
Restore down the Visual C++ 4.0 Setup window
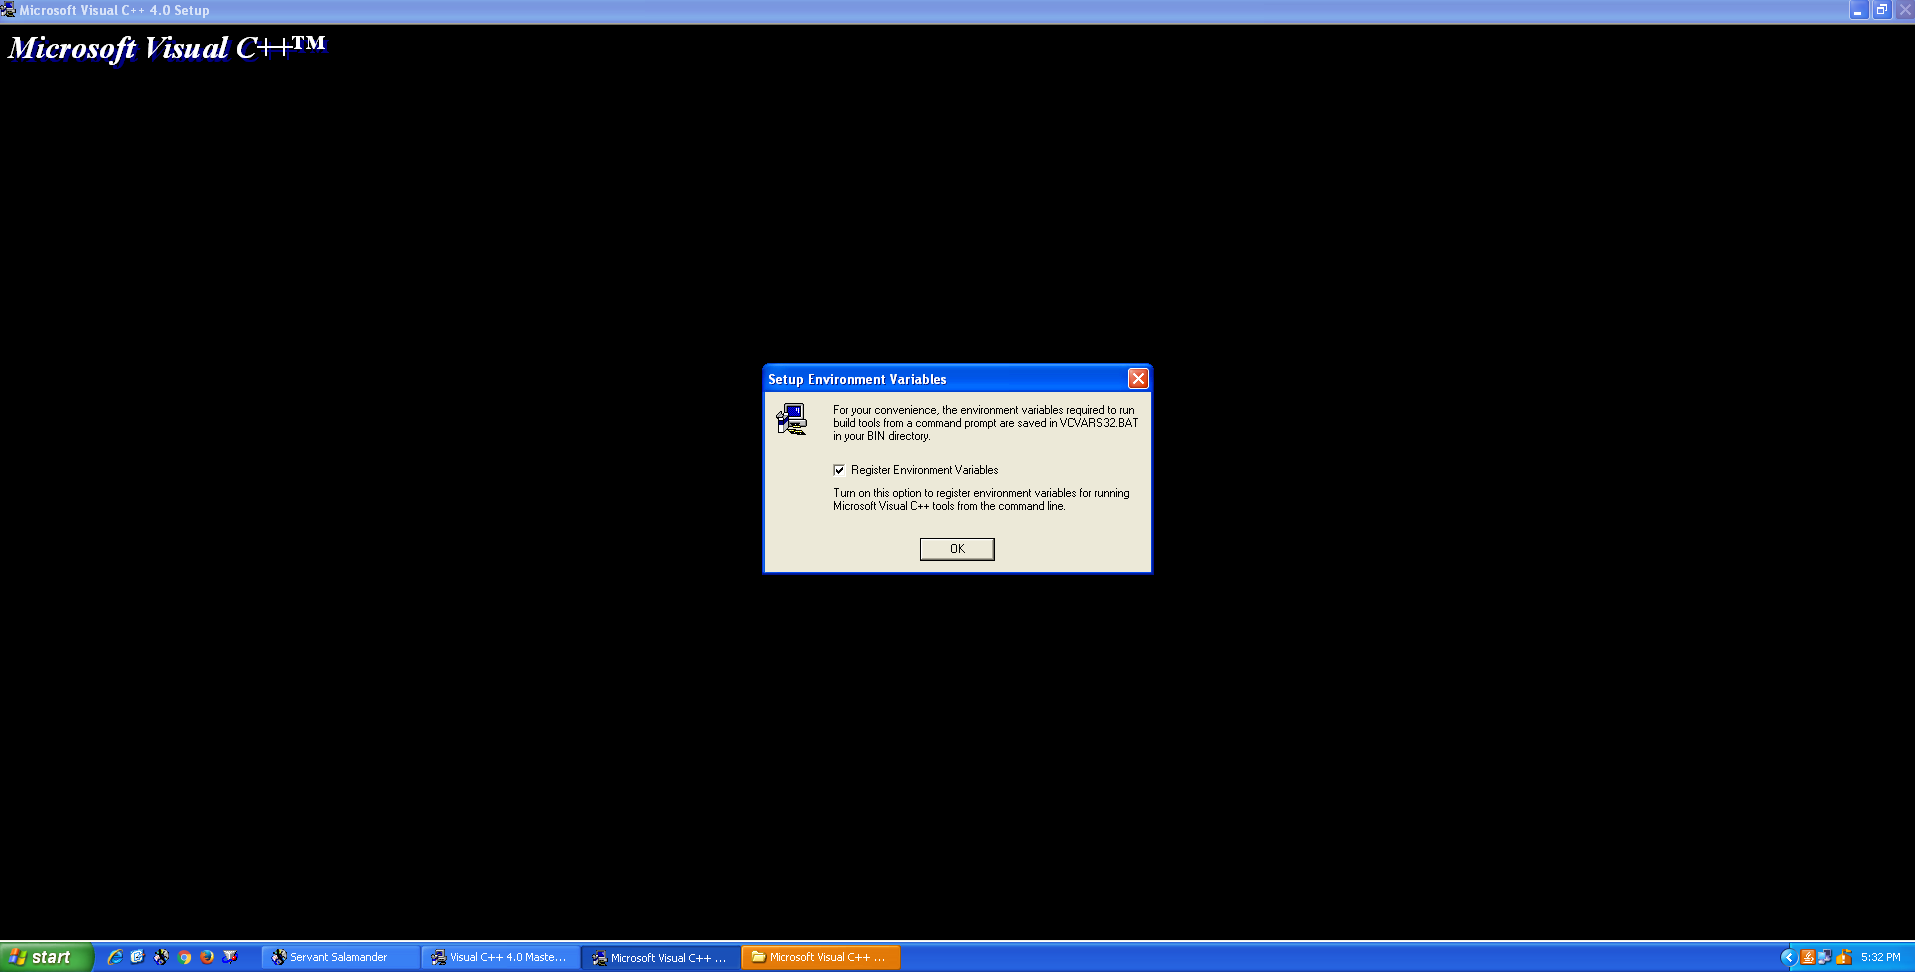pos(1882,10)
